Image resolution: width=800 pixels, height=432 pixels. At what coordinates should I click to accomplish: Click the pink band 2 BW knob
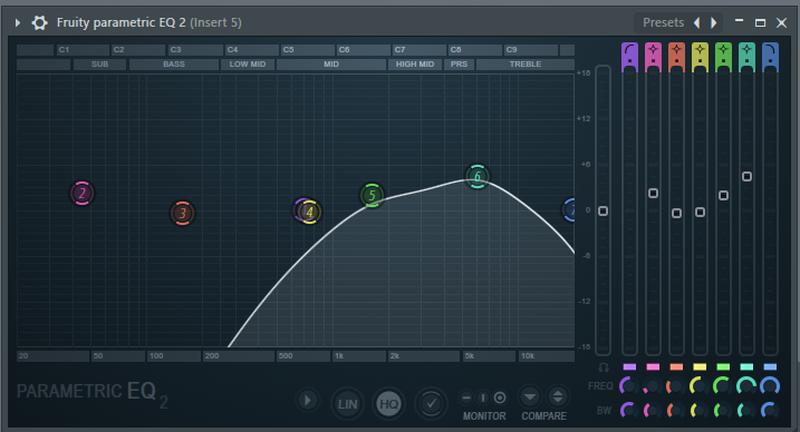point(652,410)
